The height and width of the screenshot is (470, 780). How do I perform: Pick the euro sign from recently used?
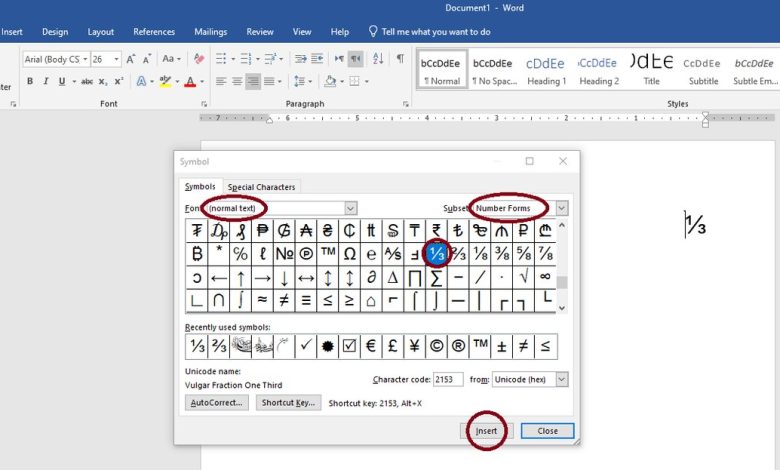(371, 346)
